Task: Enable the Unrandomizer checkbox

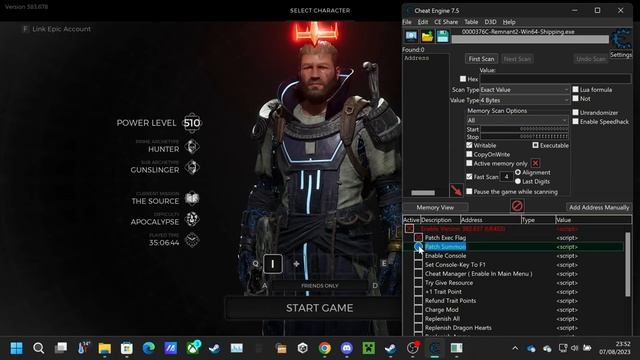Action: [x=576, y=112]
